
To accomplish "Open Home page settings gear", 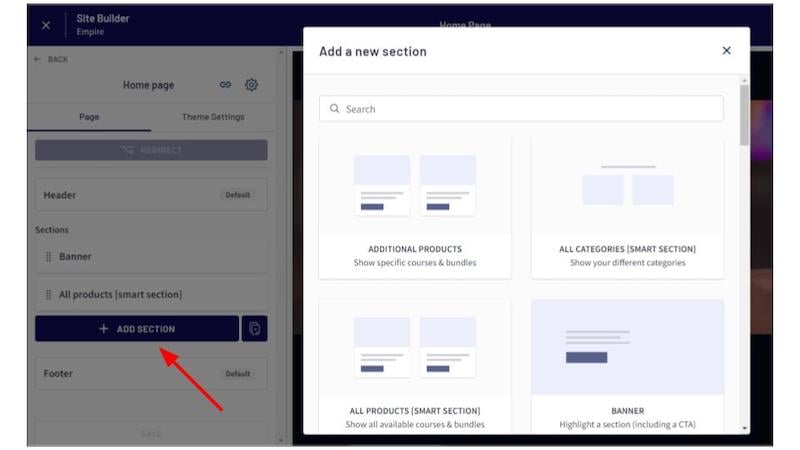I will point(251,85).
